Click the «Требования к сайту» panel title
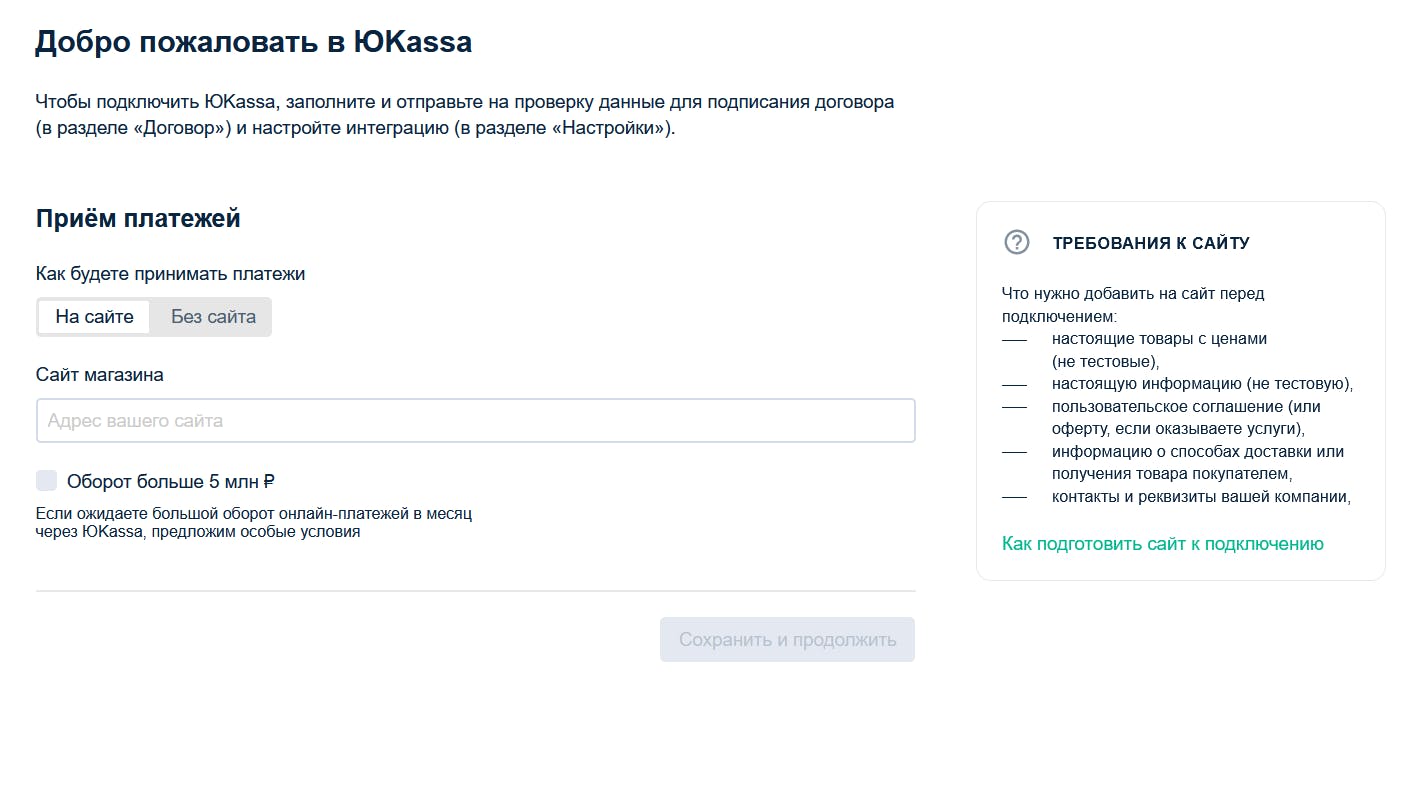This screenshot has height=789, width=1420. click(x=1151, y=243)
